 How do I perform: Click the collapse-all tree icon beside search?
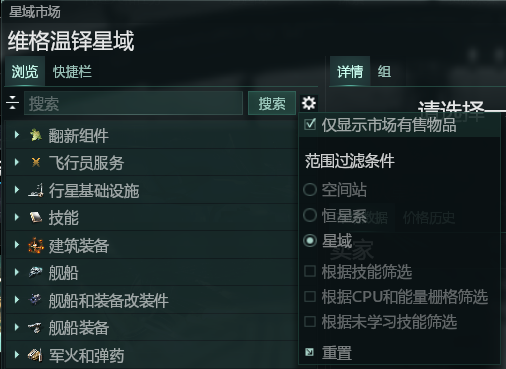[x=13, y=103]
